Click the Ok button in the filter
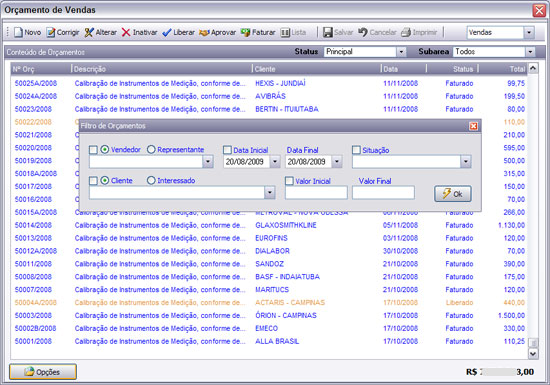Screen dimensions: 550x385 [452, 194]
